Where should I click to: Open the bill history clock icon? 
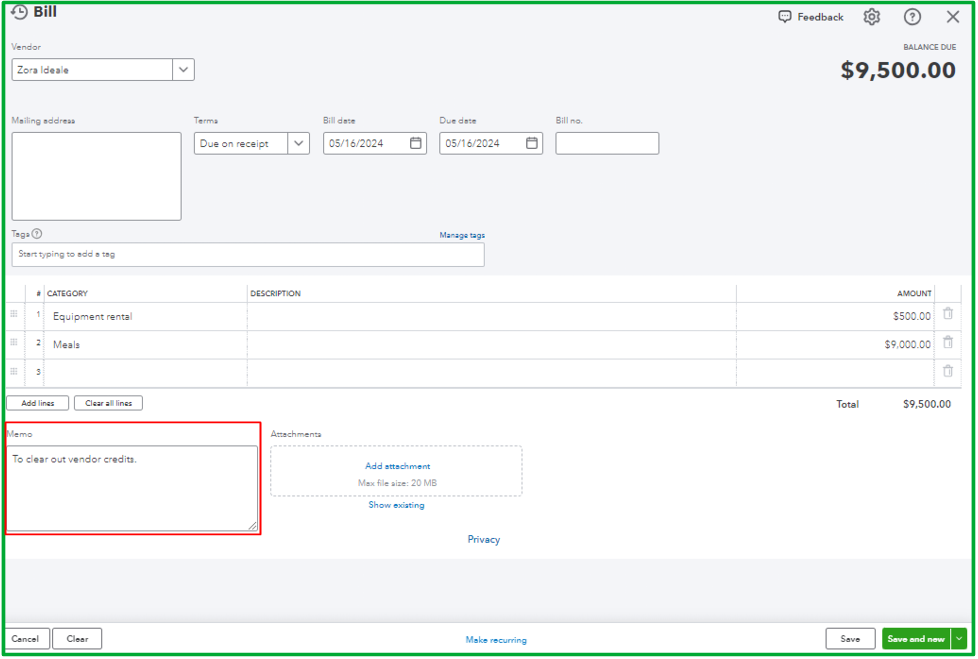pos(19,12)
